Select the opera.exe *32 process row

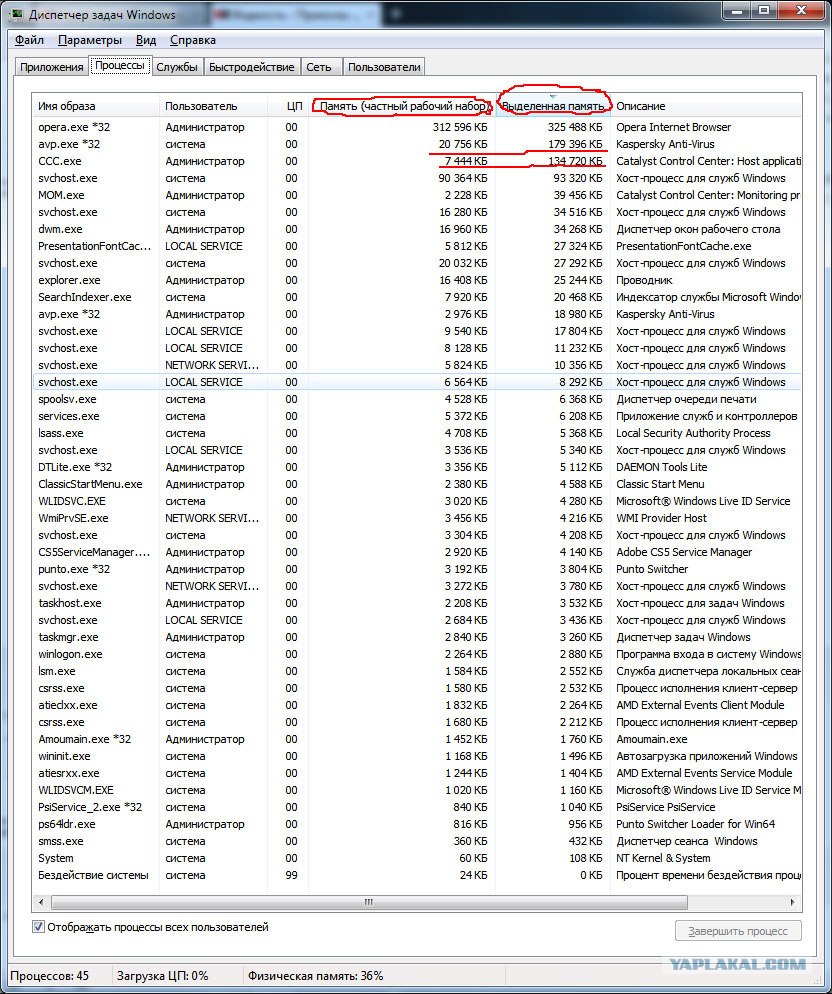[x=417, y=127]
